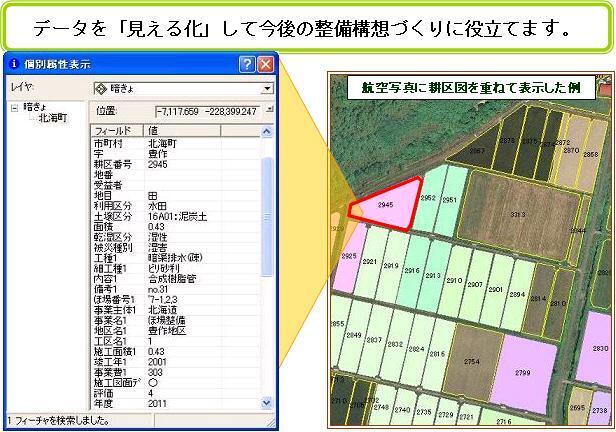Select the 備考1 row value no.31
This screenshot has height=432, width=616.
click(158, 289)
